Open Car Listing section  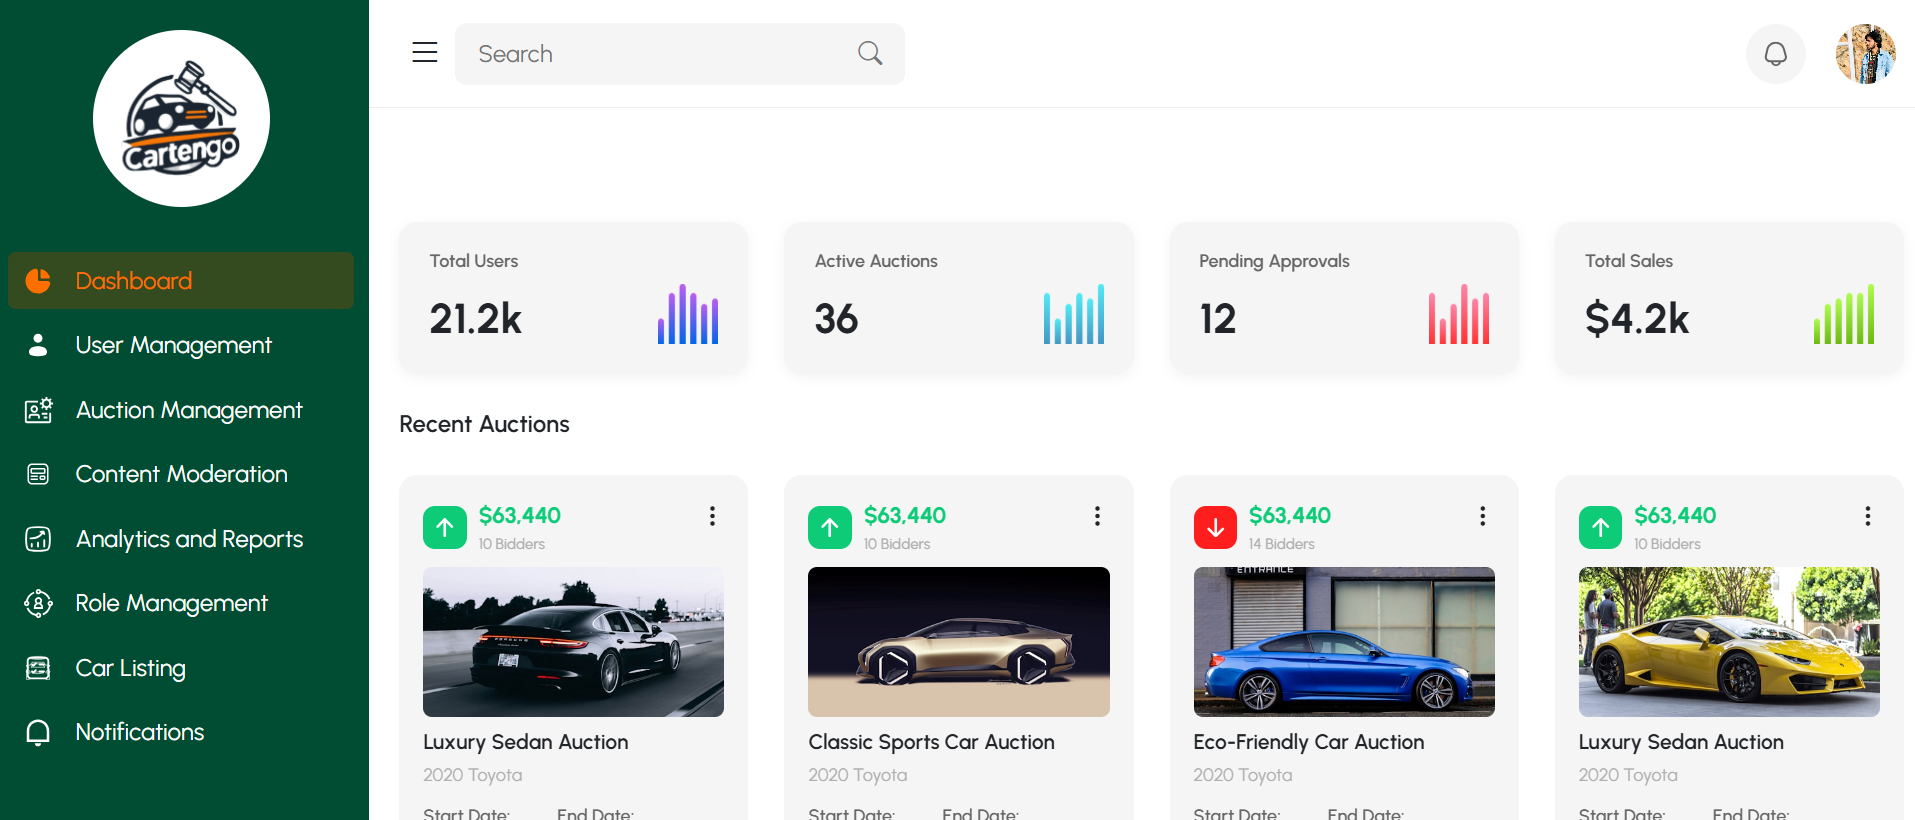pyautogui.click(x=181, y=668)
